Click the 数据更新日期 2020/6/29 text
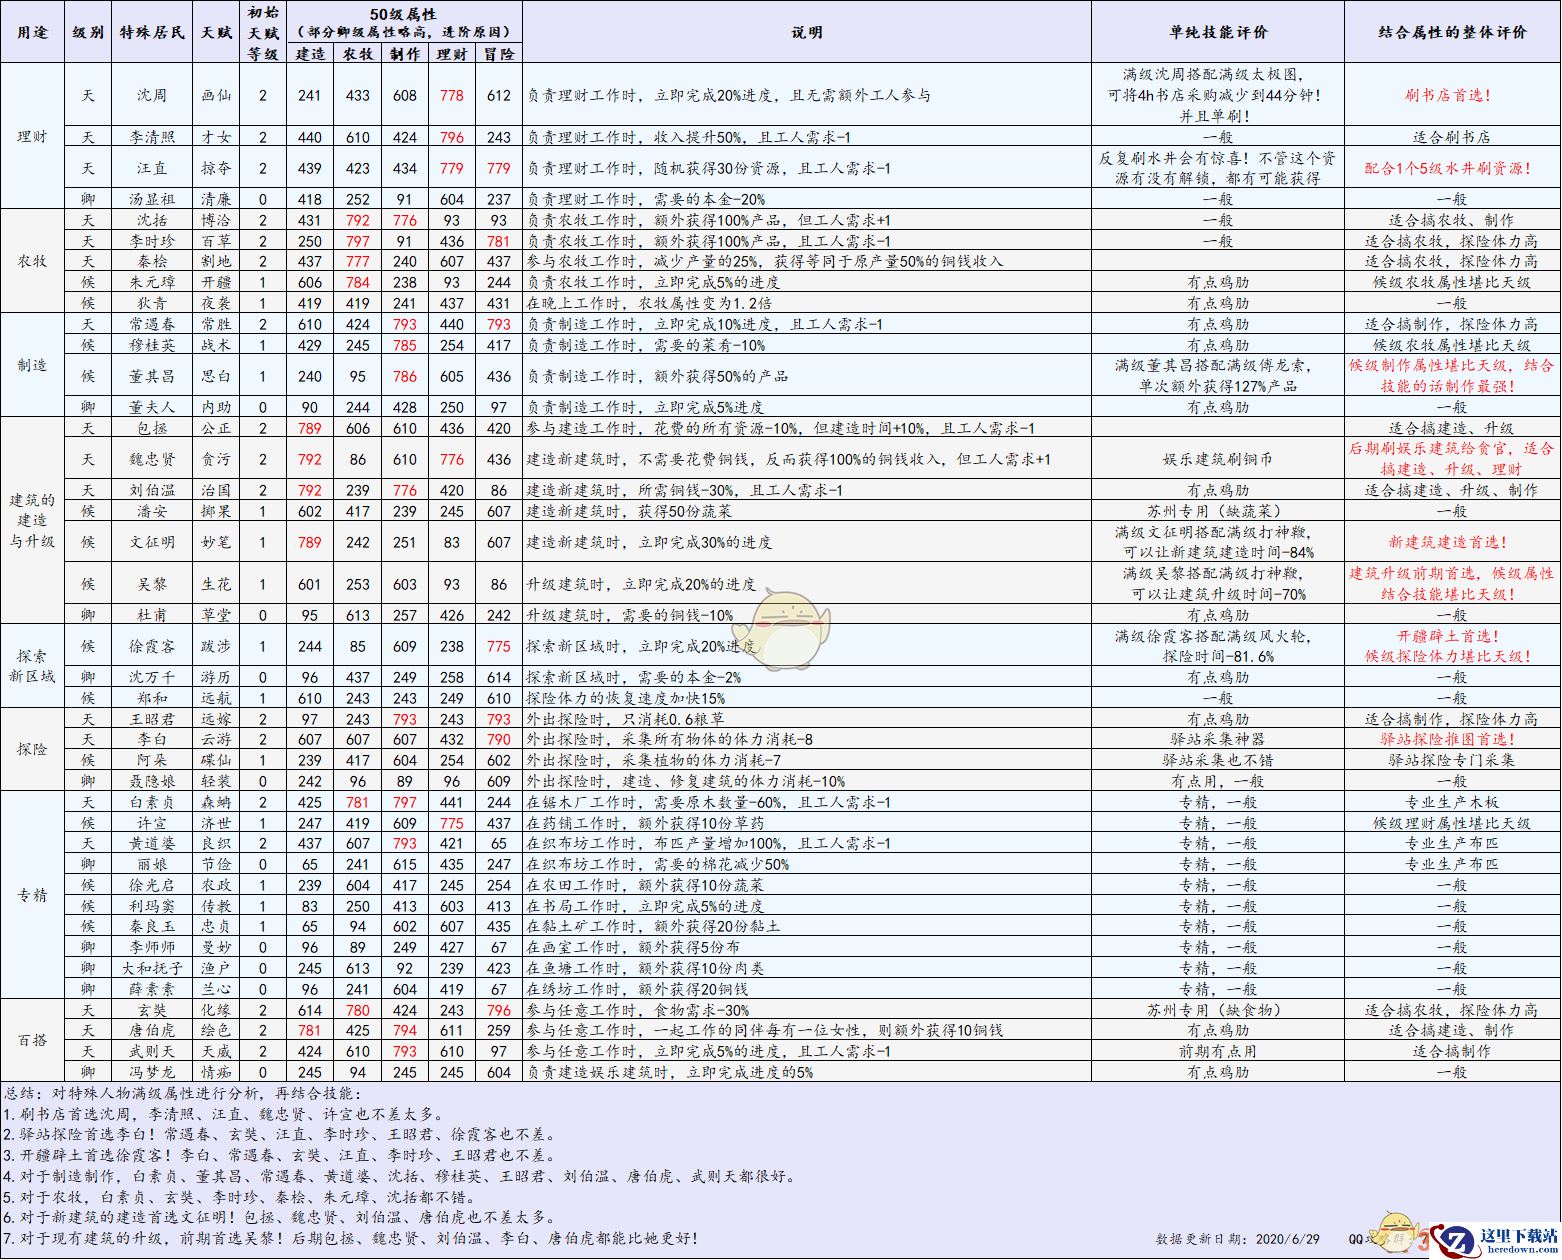This screenshot has height=1260, width=1562. [x=1237, y=1239]
